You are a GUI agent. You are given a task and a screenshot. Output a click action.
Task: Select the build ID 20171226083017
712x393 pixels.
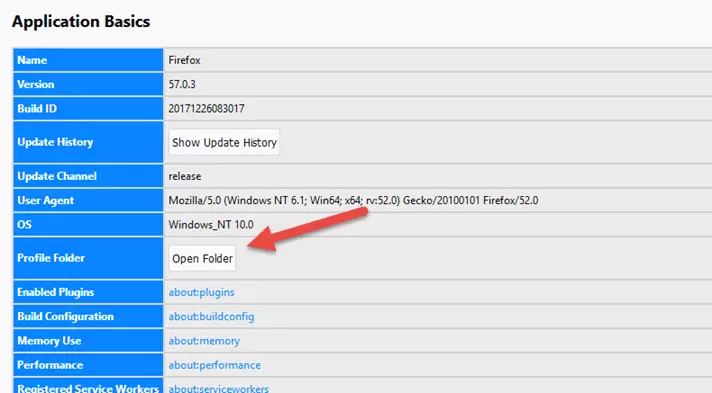click(206, 109)
